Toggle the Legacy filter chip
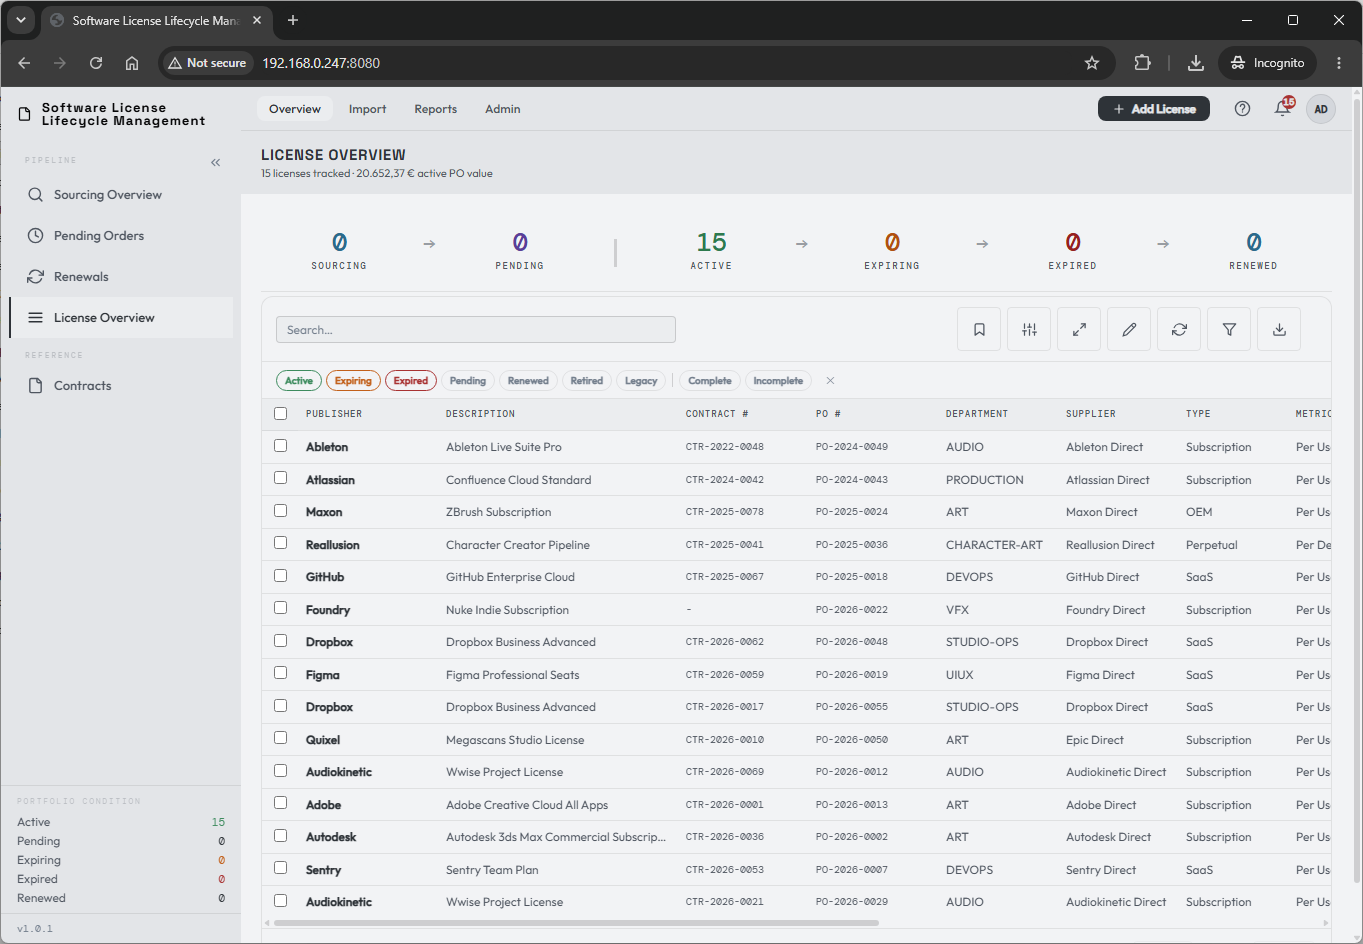Image resolution: width=1363 pixels, height=944 pixels. click(x=641, y=381)
